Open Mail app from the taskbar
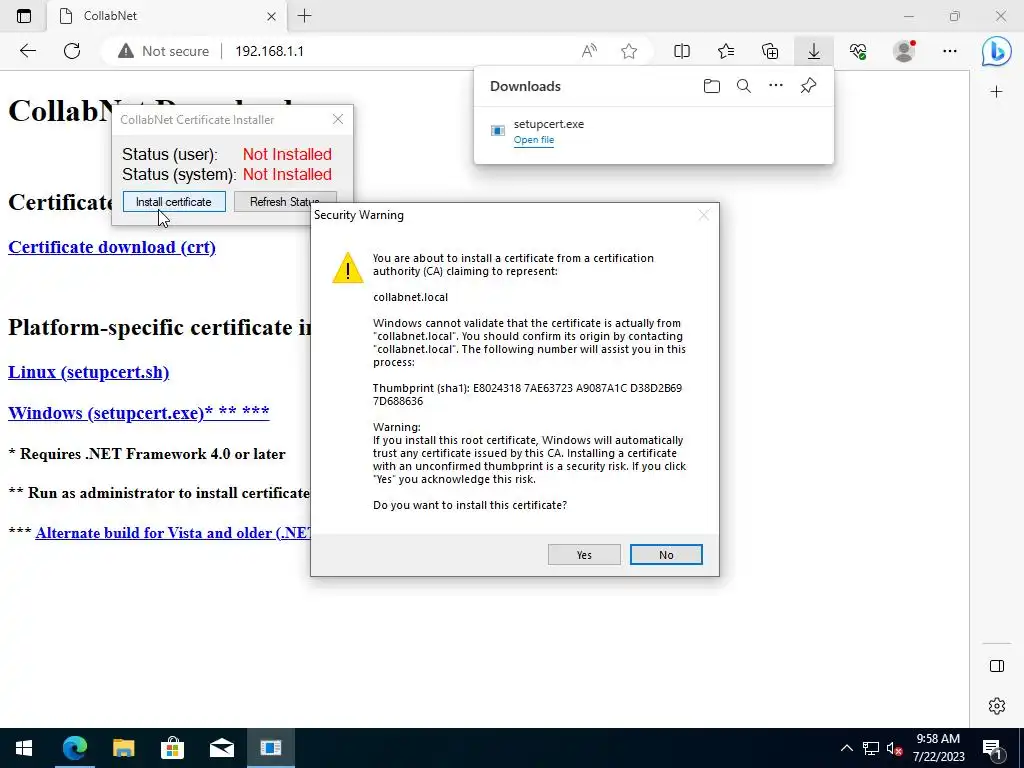Screen dimensions: 1024x768 tap(222, 748)
